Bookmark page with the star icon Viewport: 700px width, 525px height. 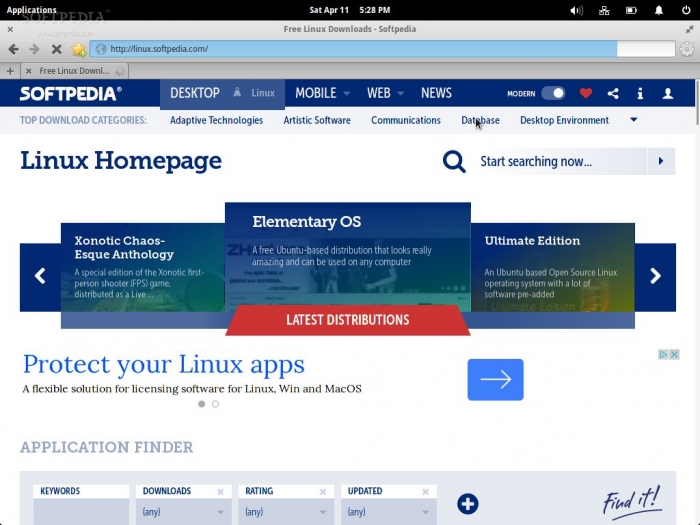tap(78, 49)
